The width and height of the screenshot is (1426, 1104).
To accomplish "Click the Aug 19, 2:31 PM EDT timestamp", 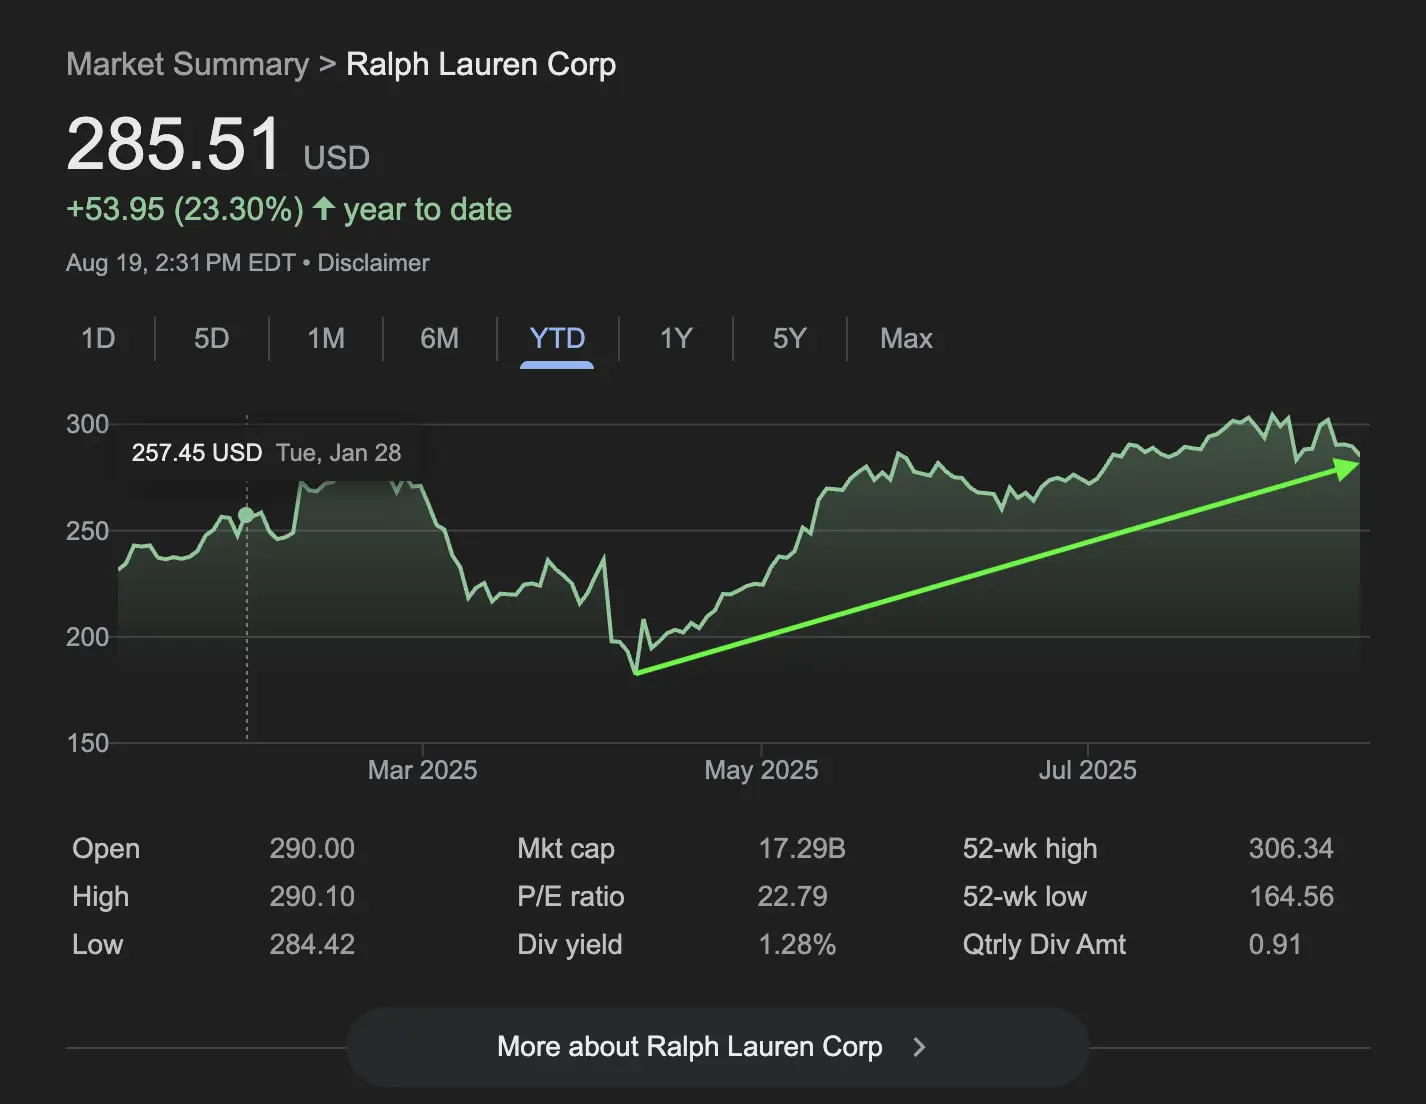I will 181,263.
